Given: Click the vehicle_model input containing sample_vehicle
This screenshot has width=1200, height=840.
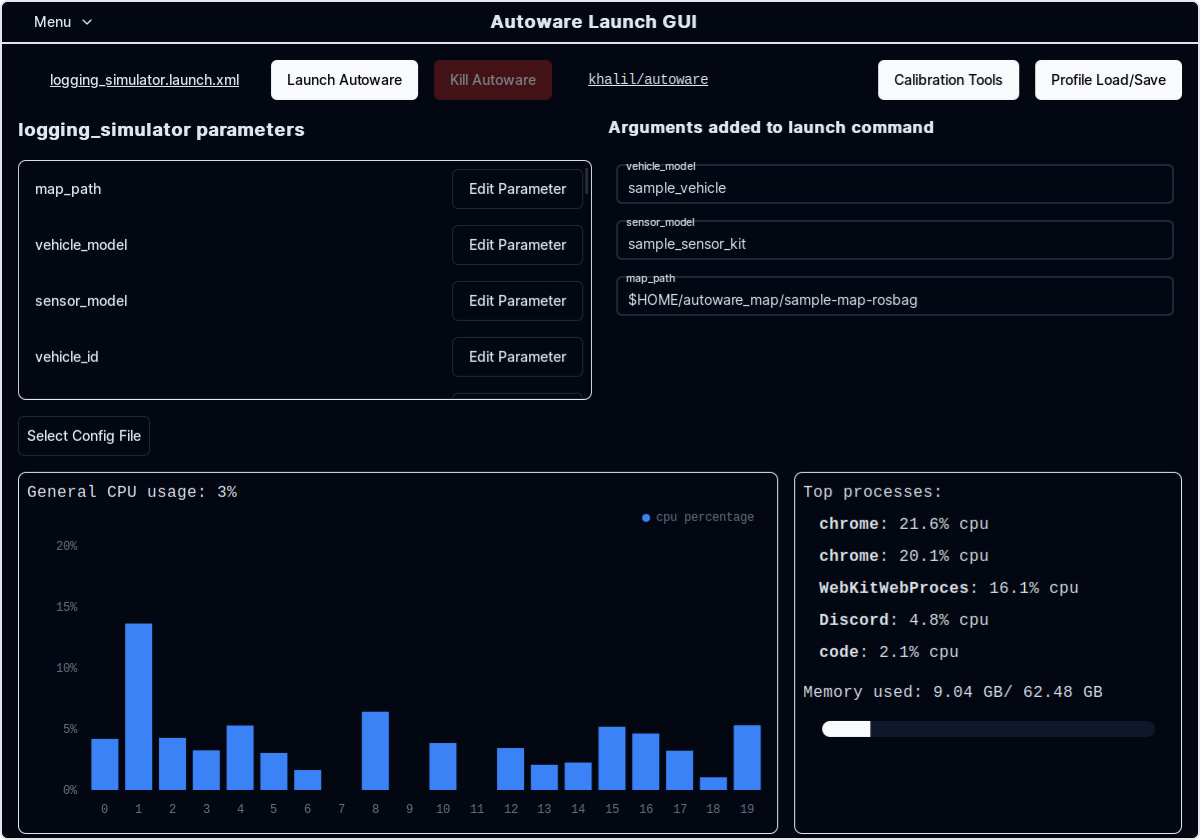Looking at the screenshot, I should [x=894, y=184].
